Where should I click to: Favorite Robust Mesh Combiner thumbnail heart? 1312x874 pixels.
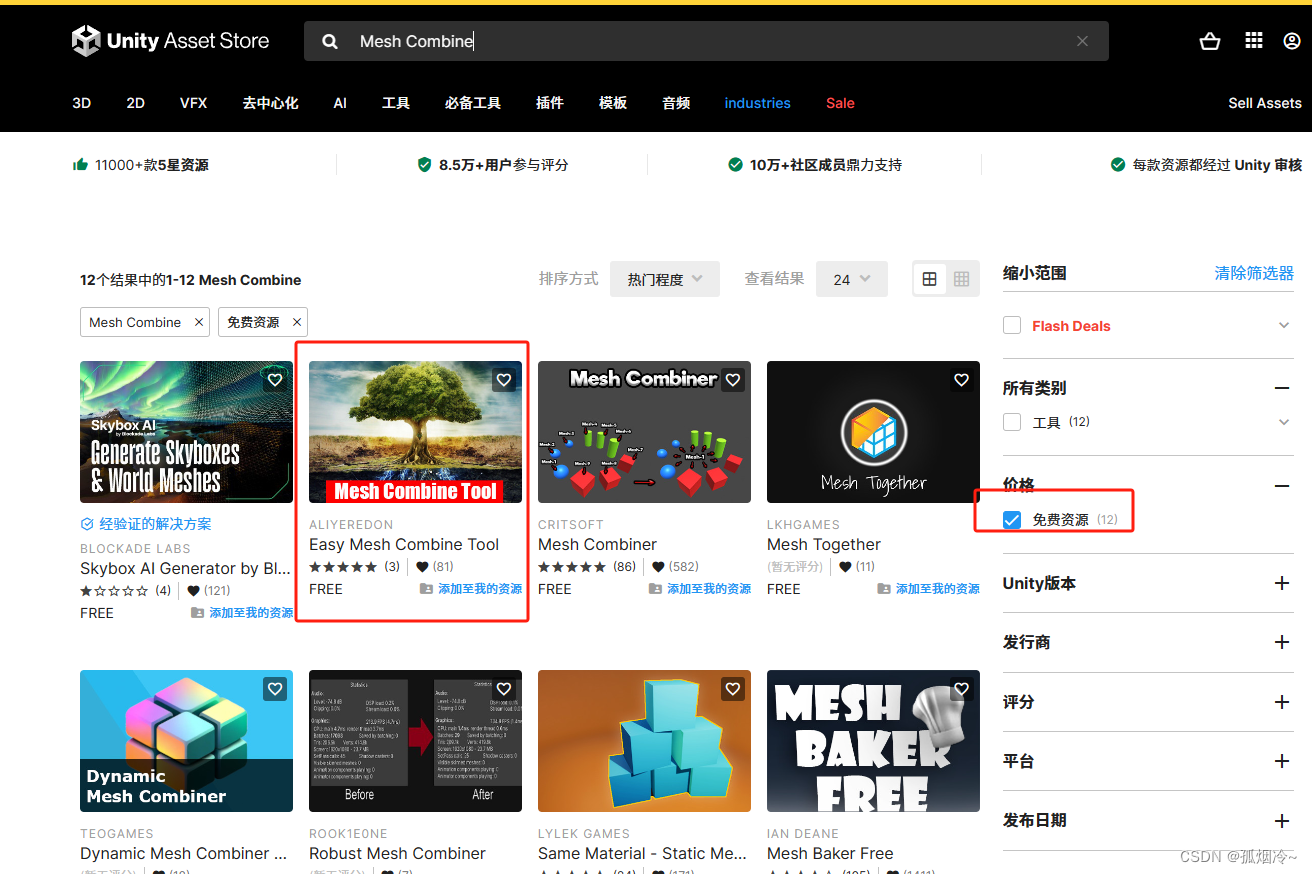click(x=504, y=689)
